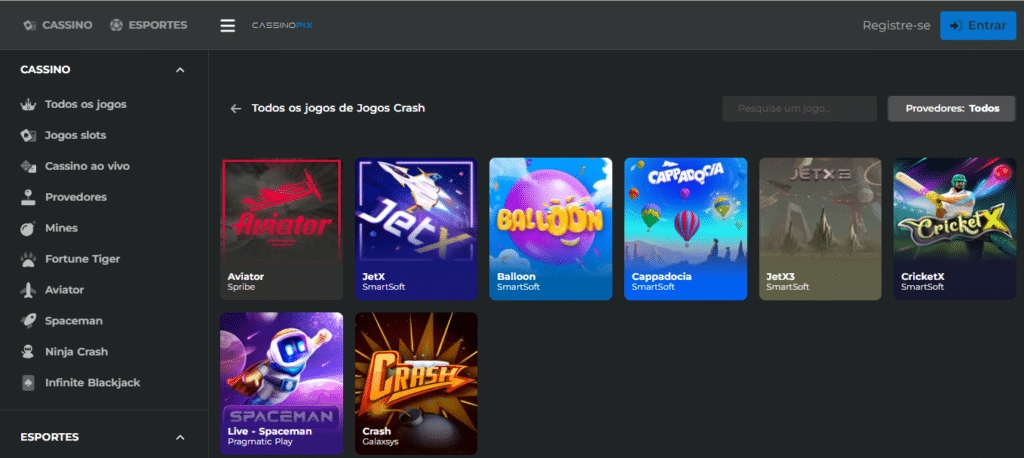Collapse the CASSINO sidebar section

point(180,70)
